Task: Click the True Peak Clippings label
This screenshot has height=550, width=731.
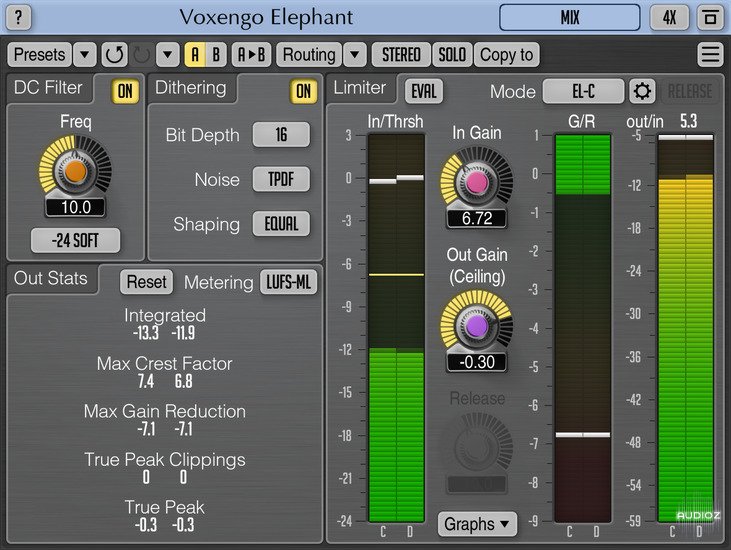Action: tap(165, 460)
